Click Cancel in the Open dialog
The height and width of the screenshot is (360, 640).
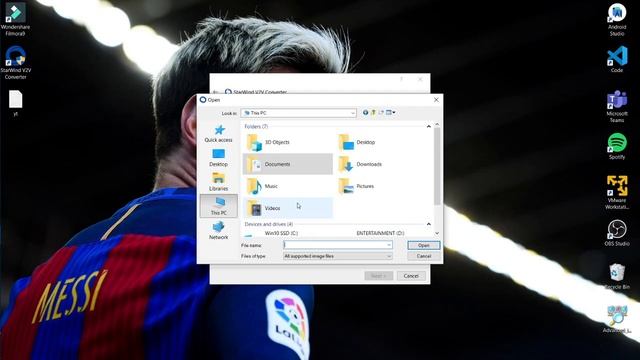[x=424, y=256]
